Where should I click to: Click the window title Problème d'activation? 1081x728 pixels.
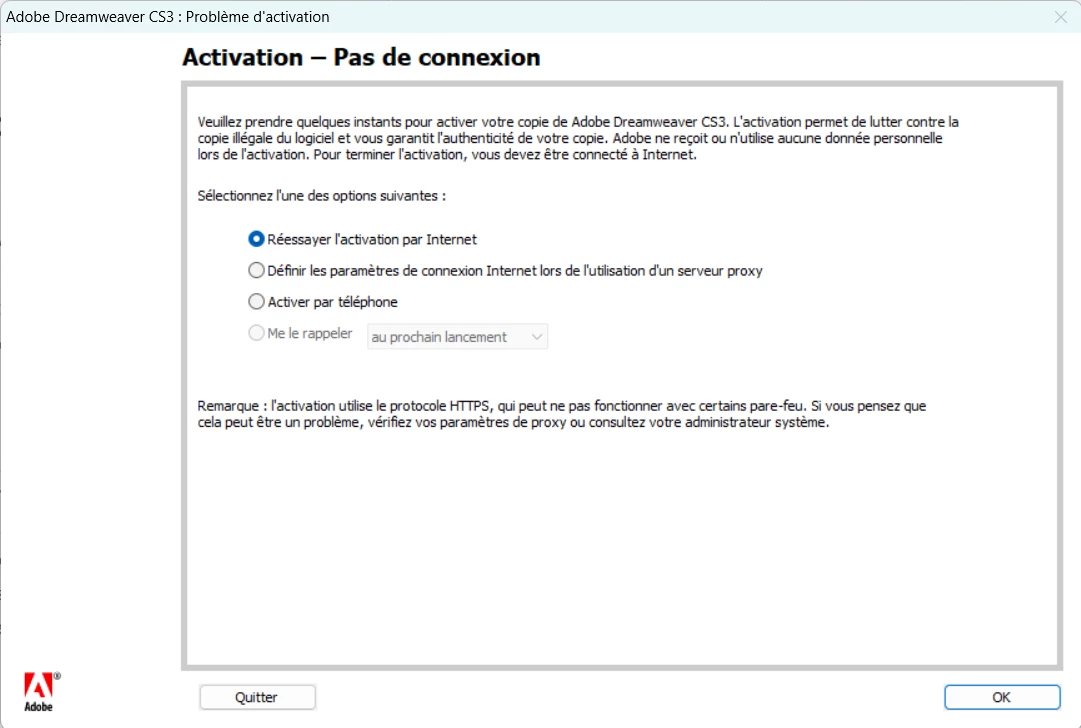click(168, 17)
